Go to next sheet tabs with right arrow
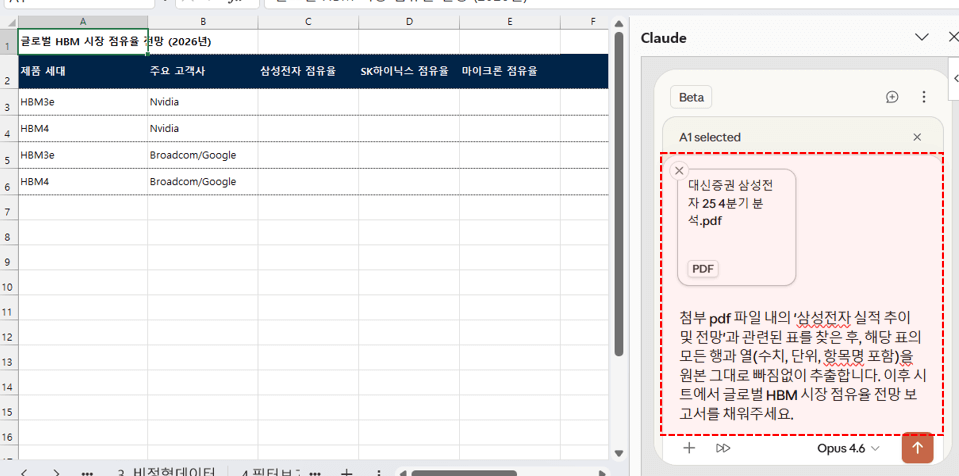Screen dimensions: 959x476 click(56, 472)
